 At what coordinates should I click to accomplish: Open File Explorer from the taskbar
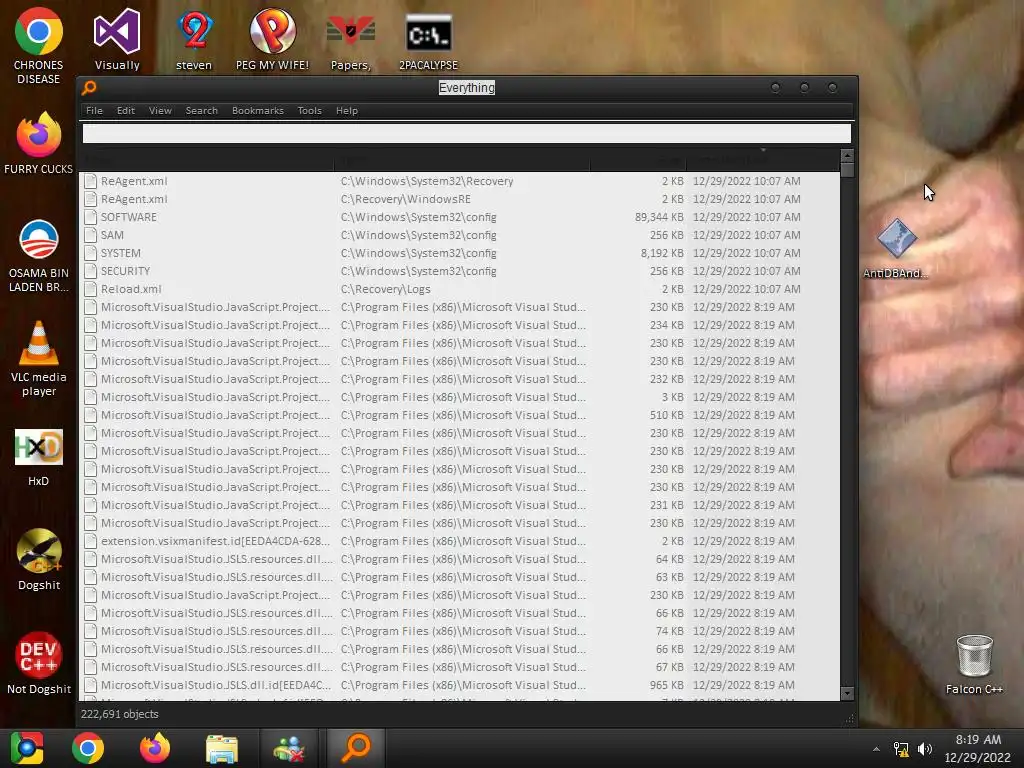(222, 748)
